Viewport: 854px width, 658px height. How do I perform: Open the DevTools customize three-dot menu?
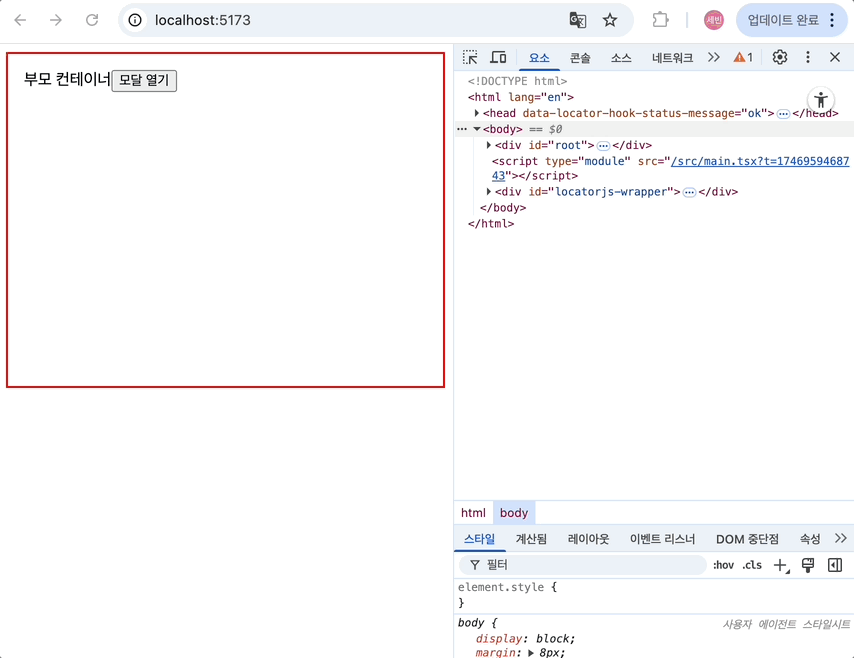click(x=808, y=57)
